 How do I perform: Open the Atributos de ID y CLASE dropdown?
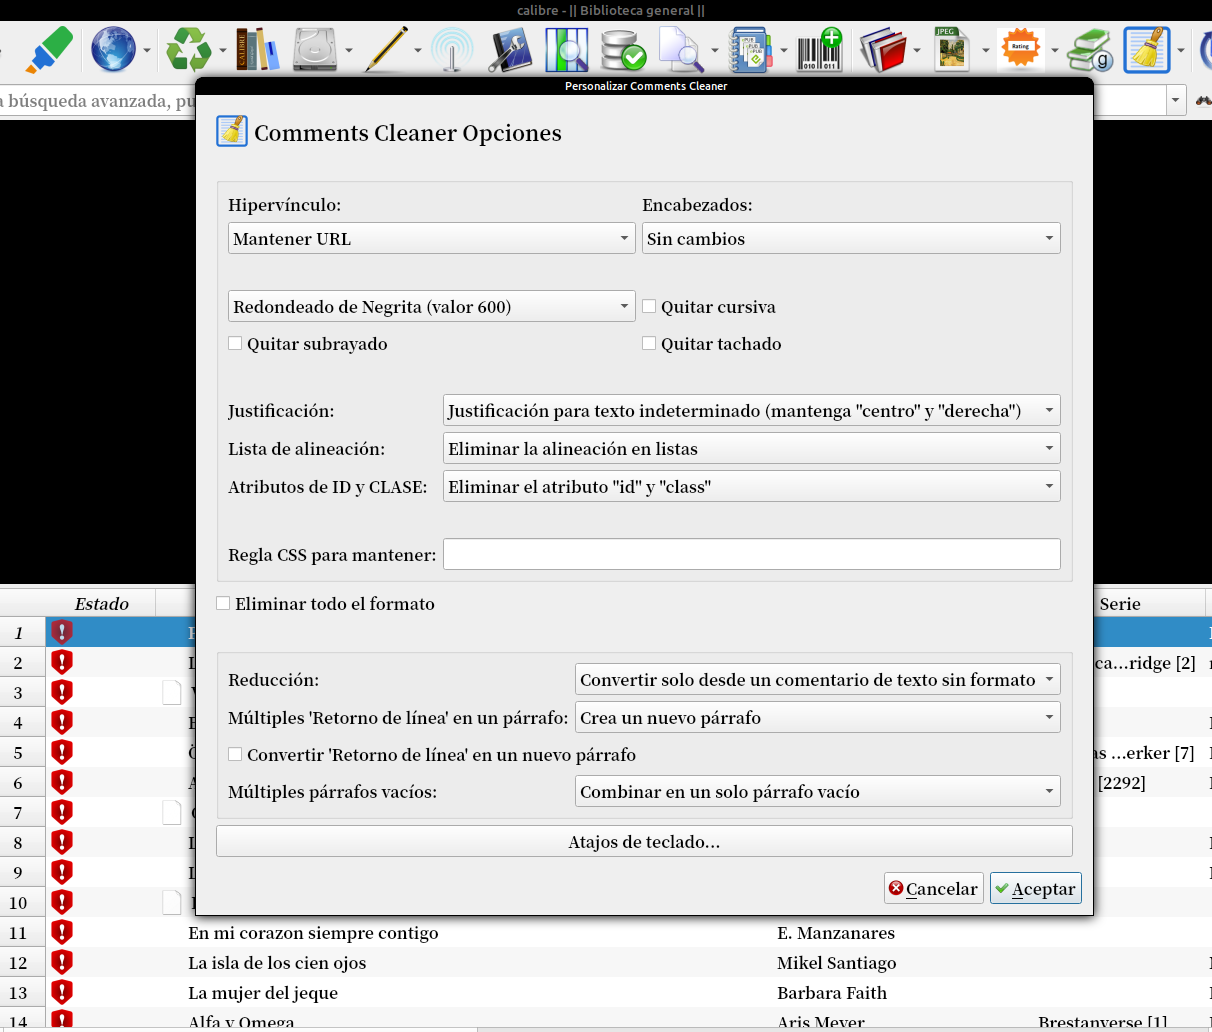(x=752, y=486)
